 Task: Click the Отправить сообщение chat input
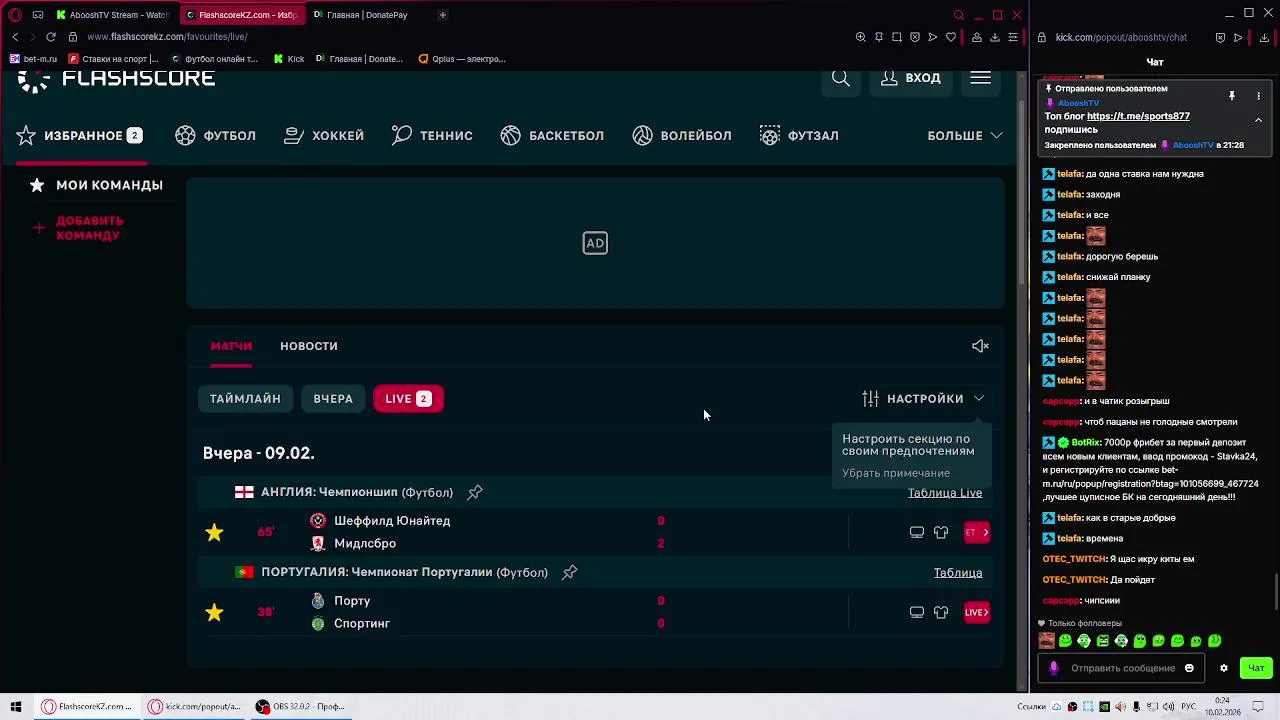(1123, 668)
